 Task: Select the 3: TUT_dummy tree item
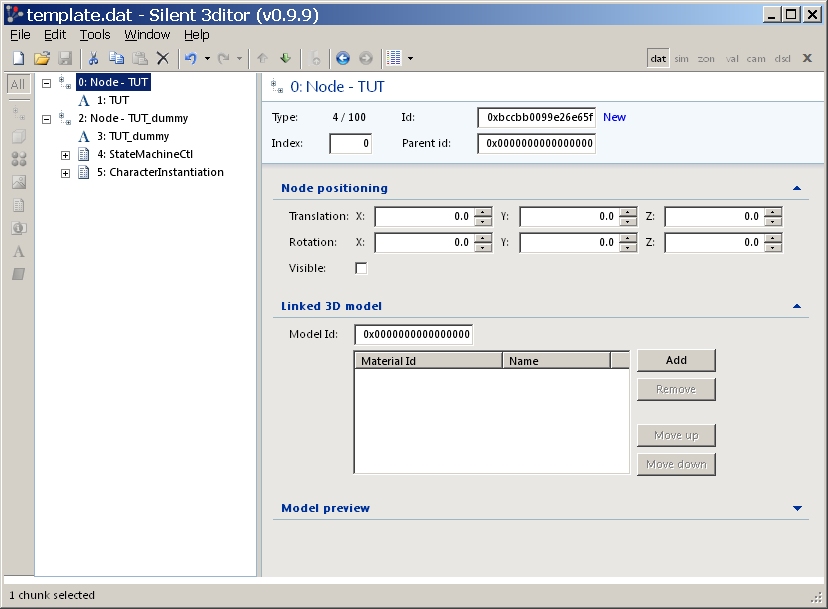click(x=133, y=136)
